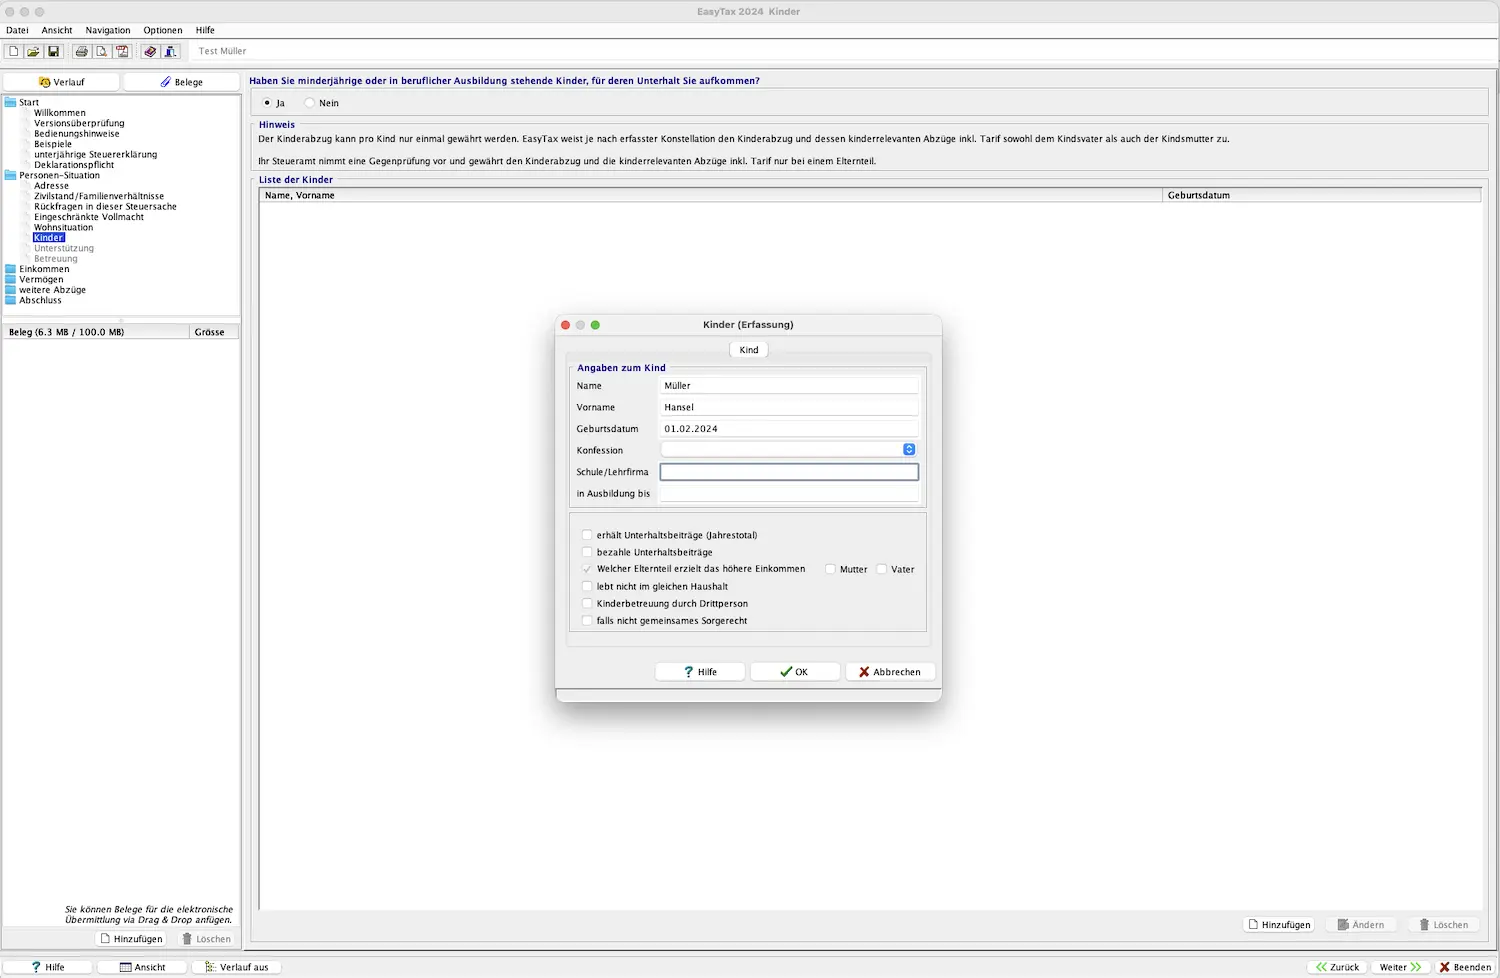The height and width of the screenshot is (978, 1500).
Task: Click the printer icon in the toolbar
Action: point(82,51)
